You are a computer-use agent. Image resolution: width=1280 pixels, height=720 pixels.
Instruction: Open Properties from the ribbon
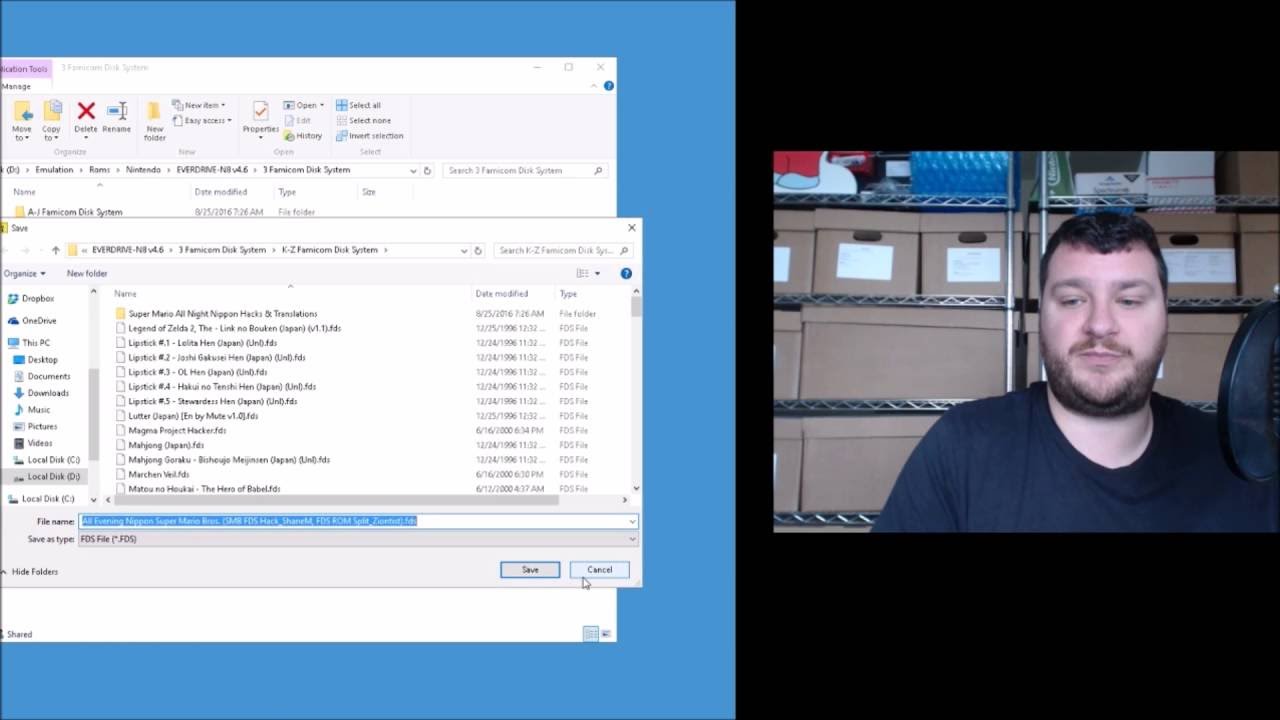260,110
